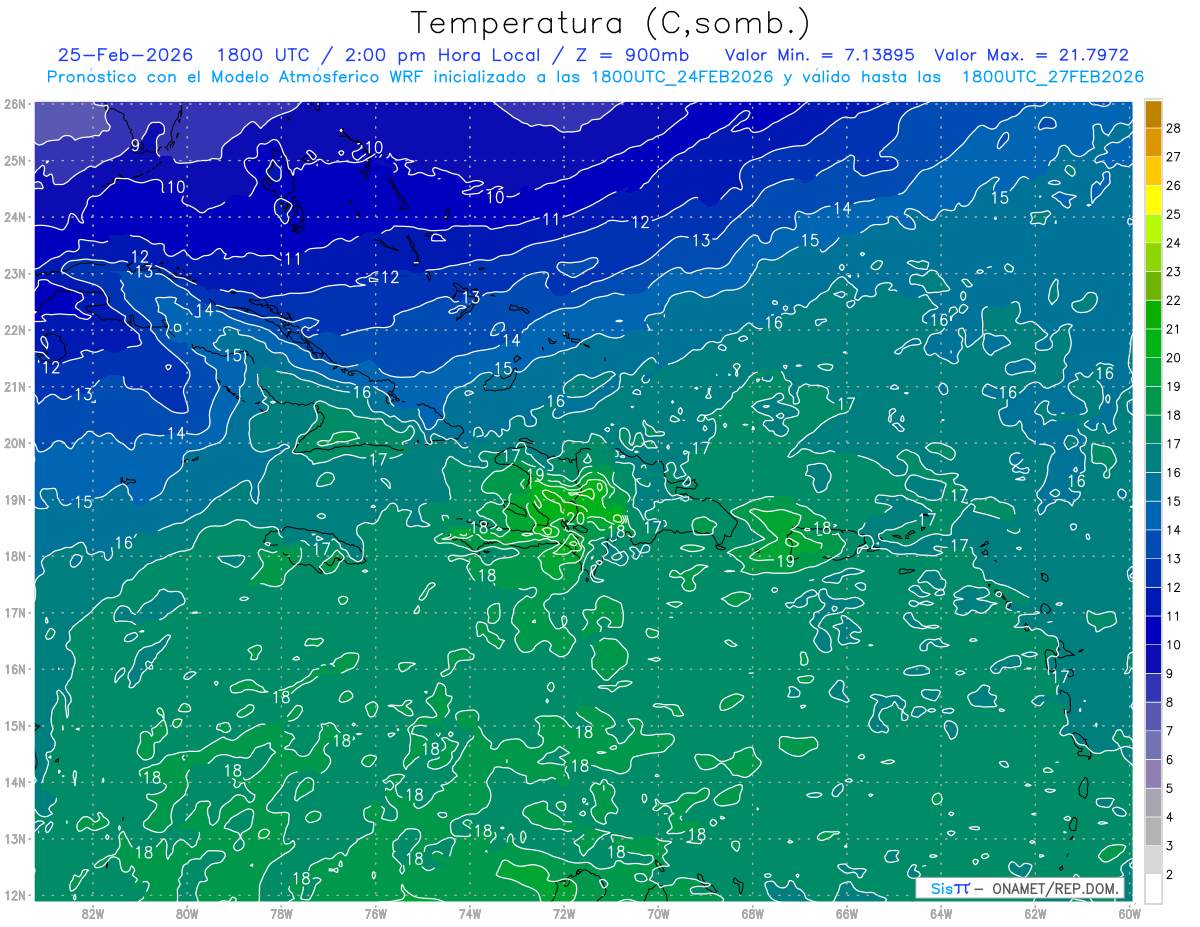Click the "20N" latitude axis label
This screenshot has height=927, width=1200.
(x=14, y=443)
